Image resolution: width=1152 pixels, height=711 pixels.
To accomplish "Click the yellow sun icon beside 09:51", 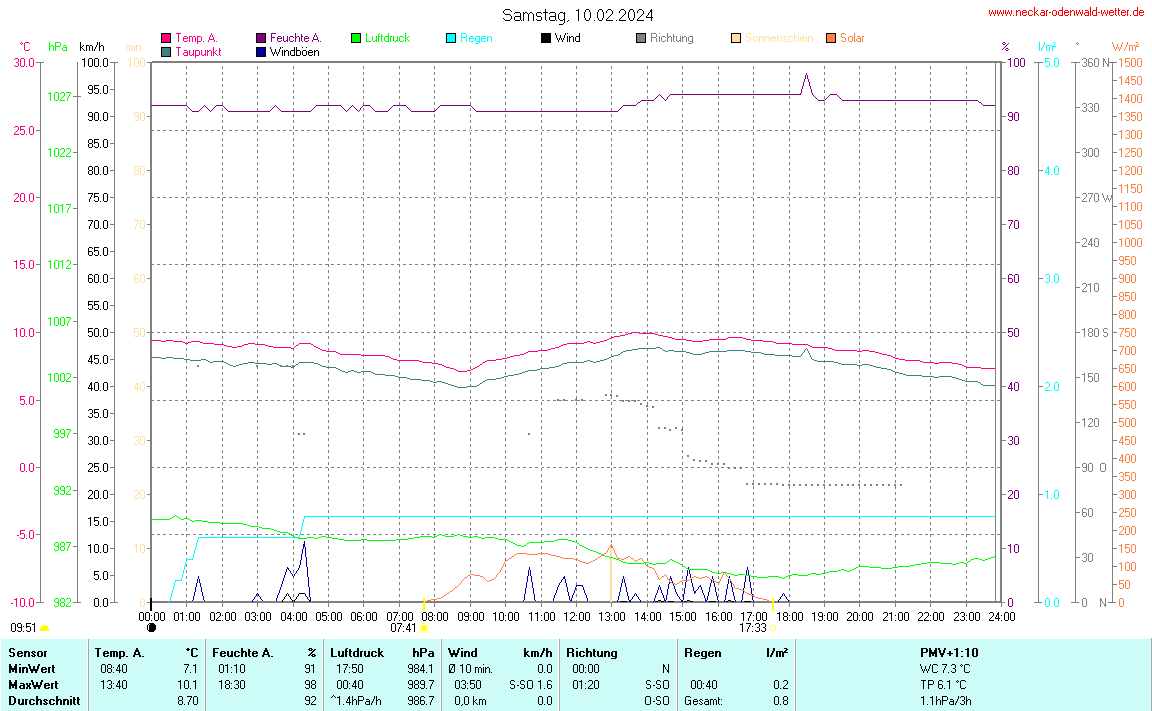I will click(x=45, y=628).
